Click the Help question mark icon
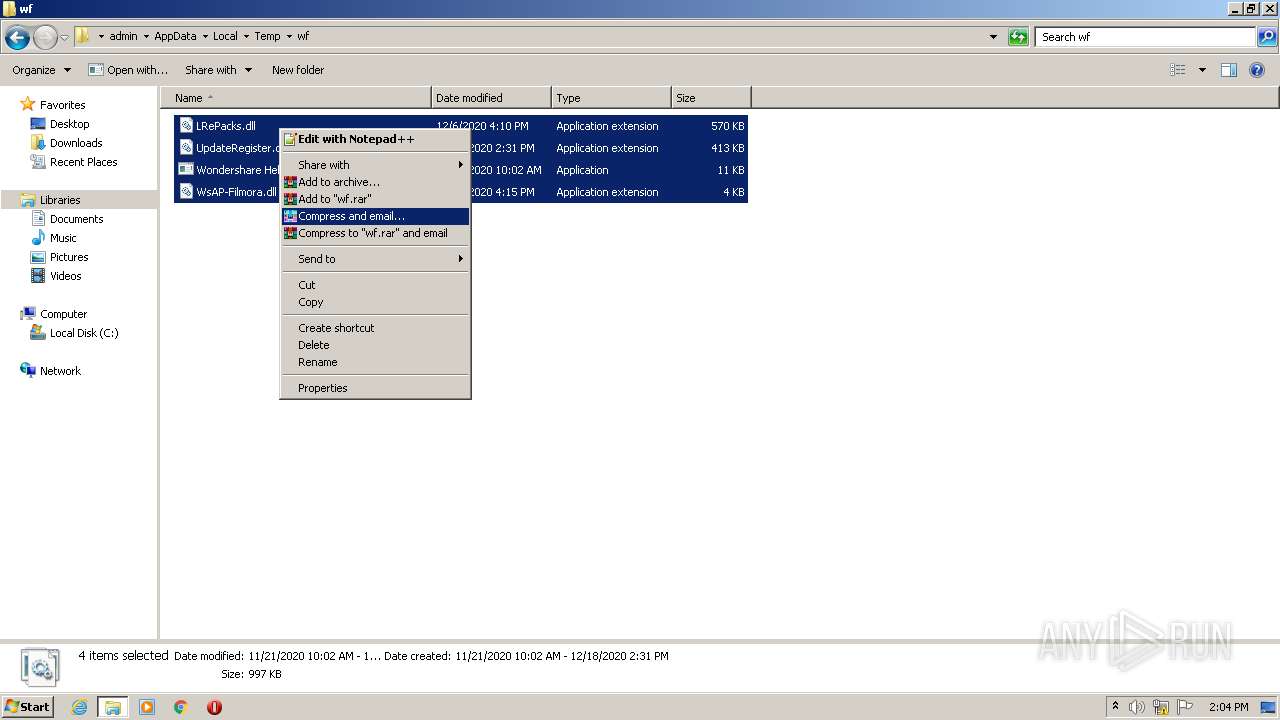This screenshot has width=1280, height=720. click(1258, 70)
